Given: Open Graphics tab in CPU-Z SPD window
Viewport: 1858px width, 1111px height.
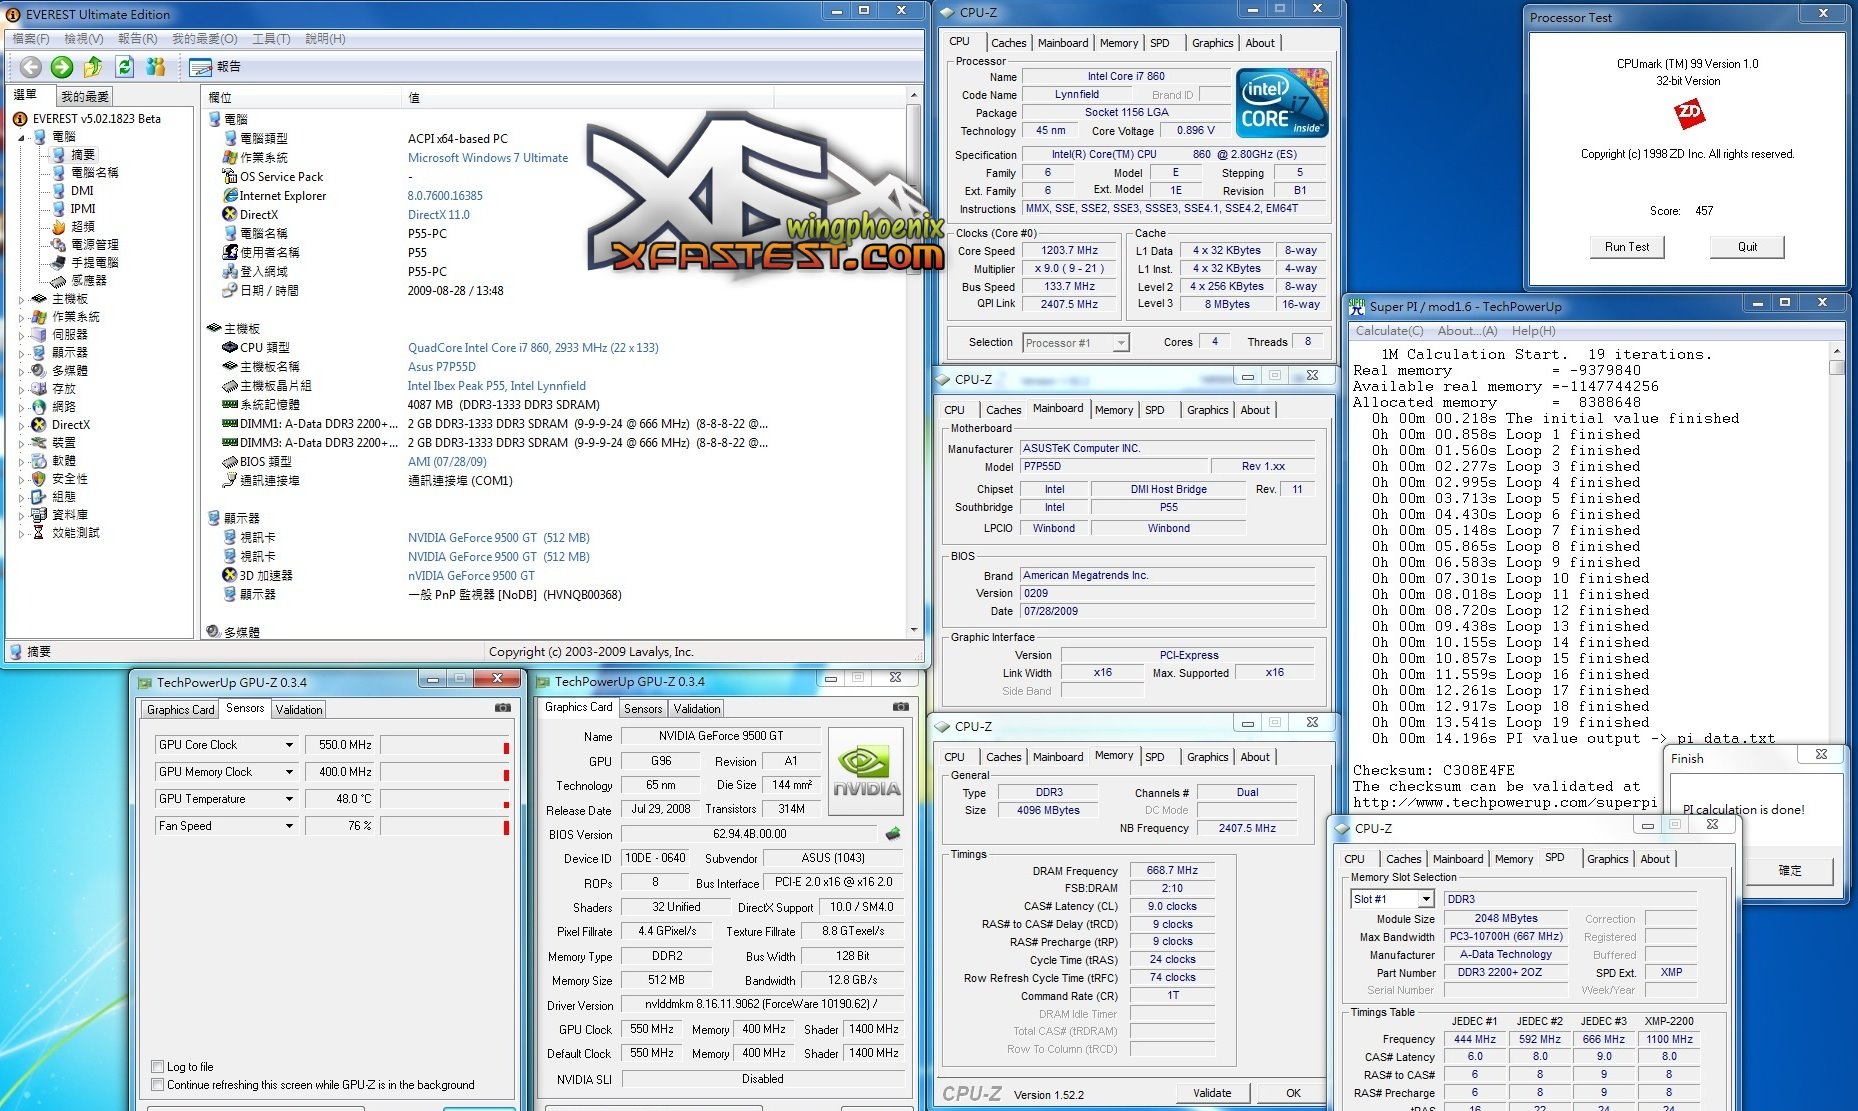Looking at the screenshot, I should click(1607, 859).
